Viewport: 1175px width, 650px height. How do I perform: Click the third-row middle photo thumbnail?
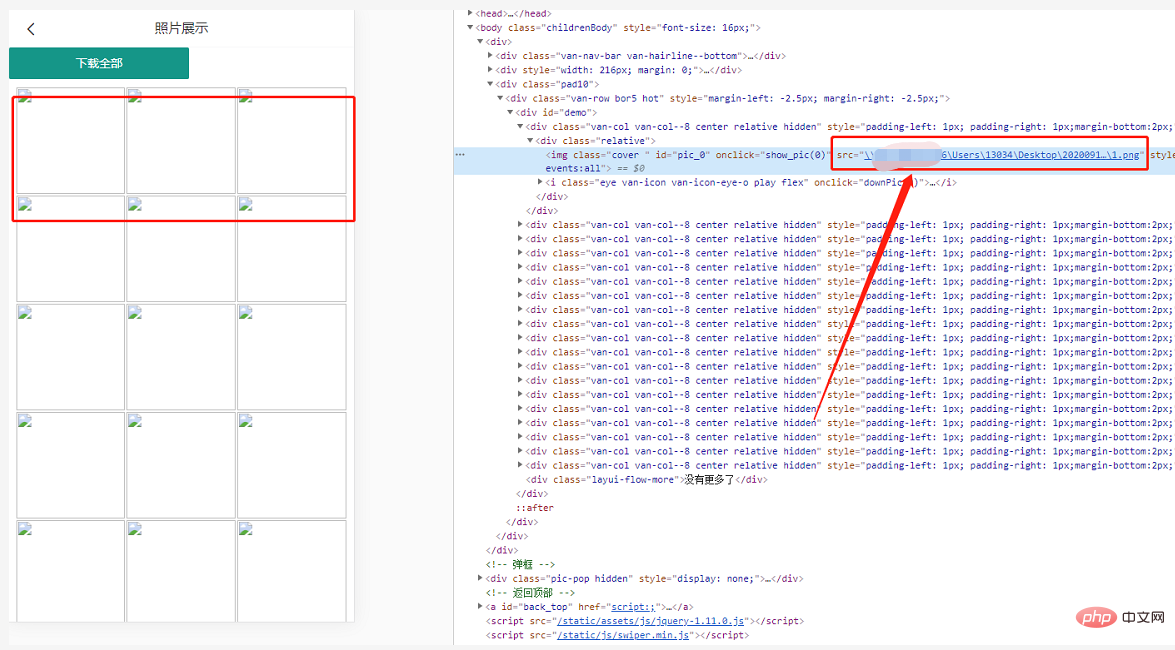[181, 356]
